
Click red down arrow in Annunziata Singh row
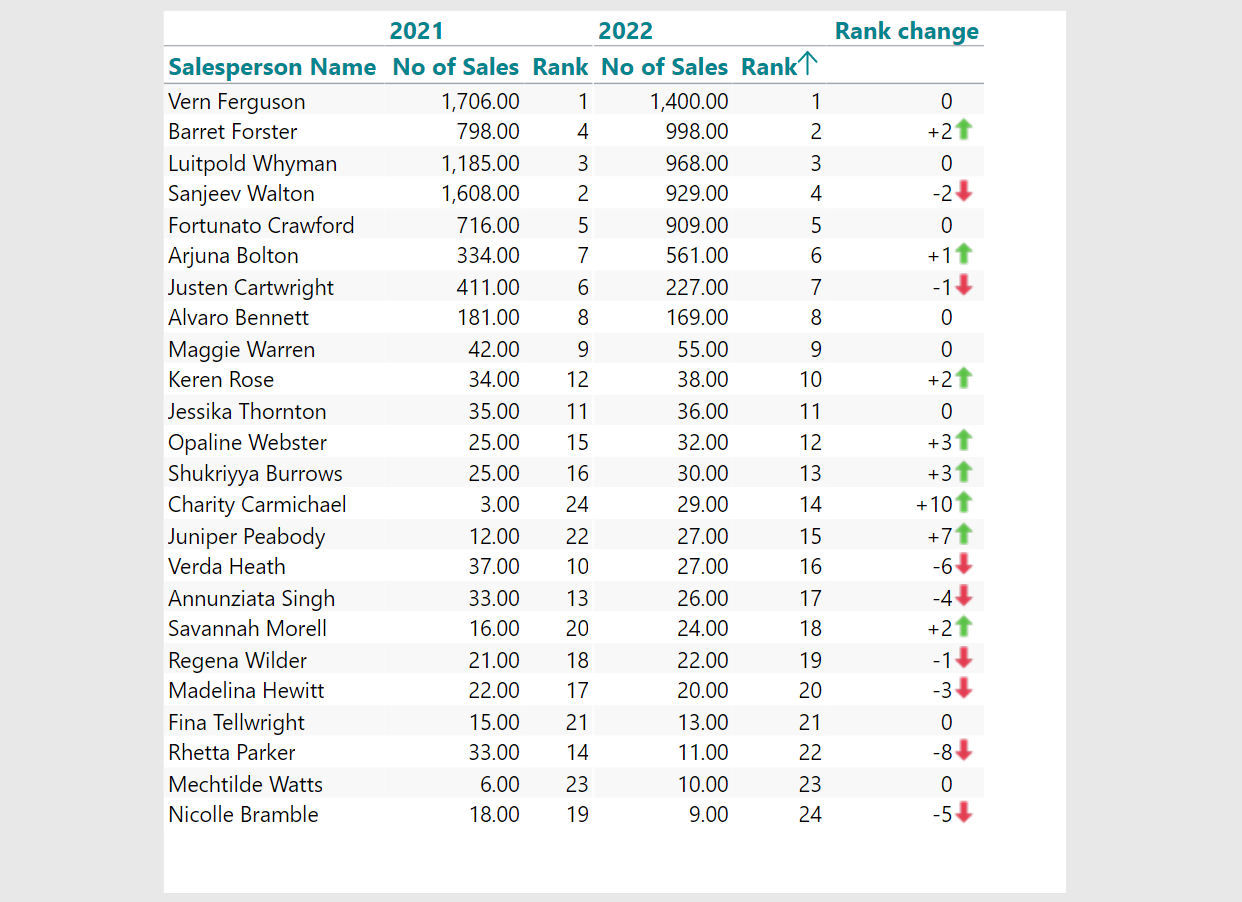[964, 598]
